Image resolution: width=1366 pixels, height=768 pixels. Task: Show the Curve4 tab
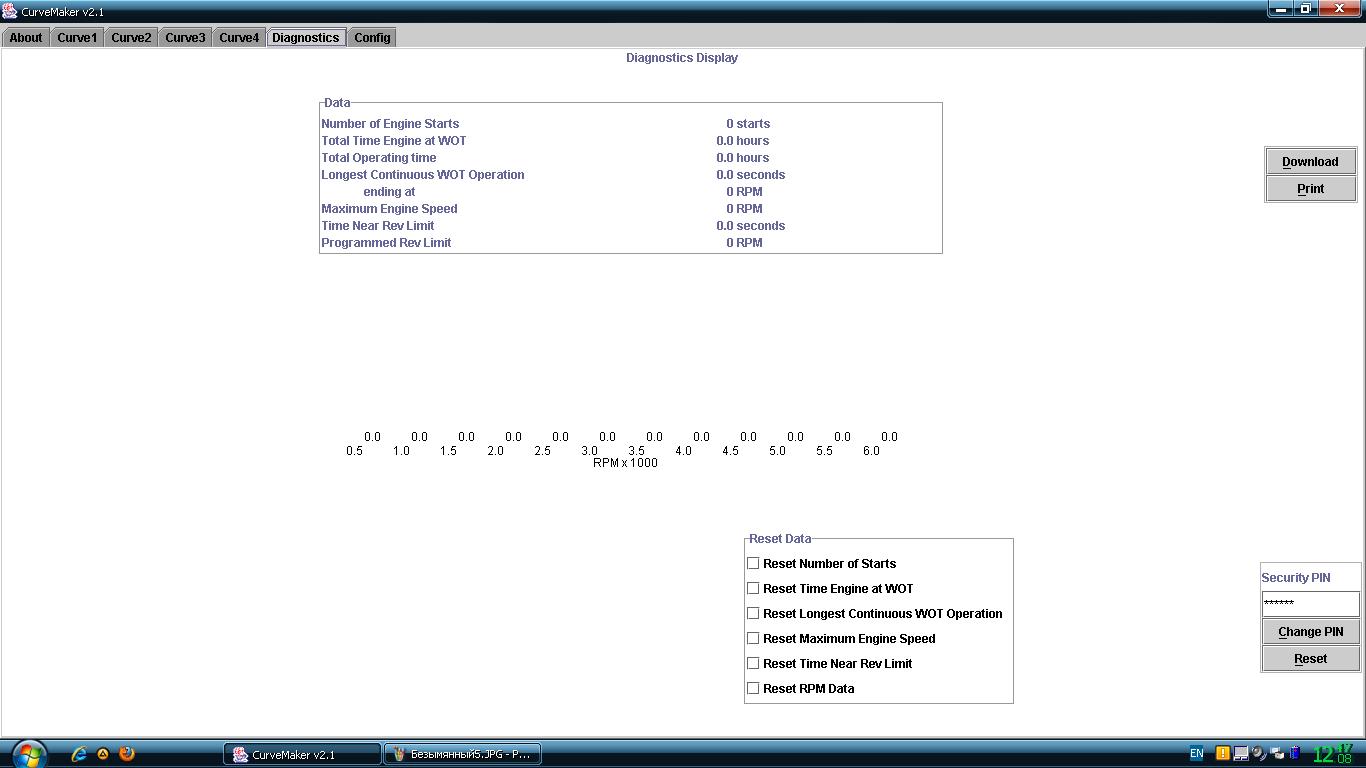coord(239,38)
